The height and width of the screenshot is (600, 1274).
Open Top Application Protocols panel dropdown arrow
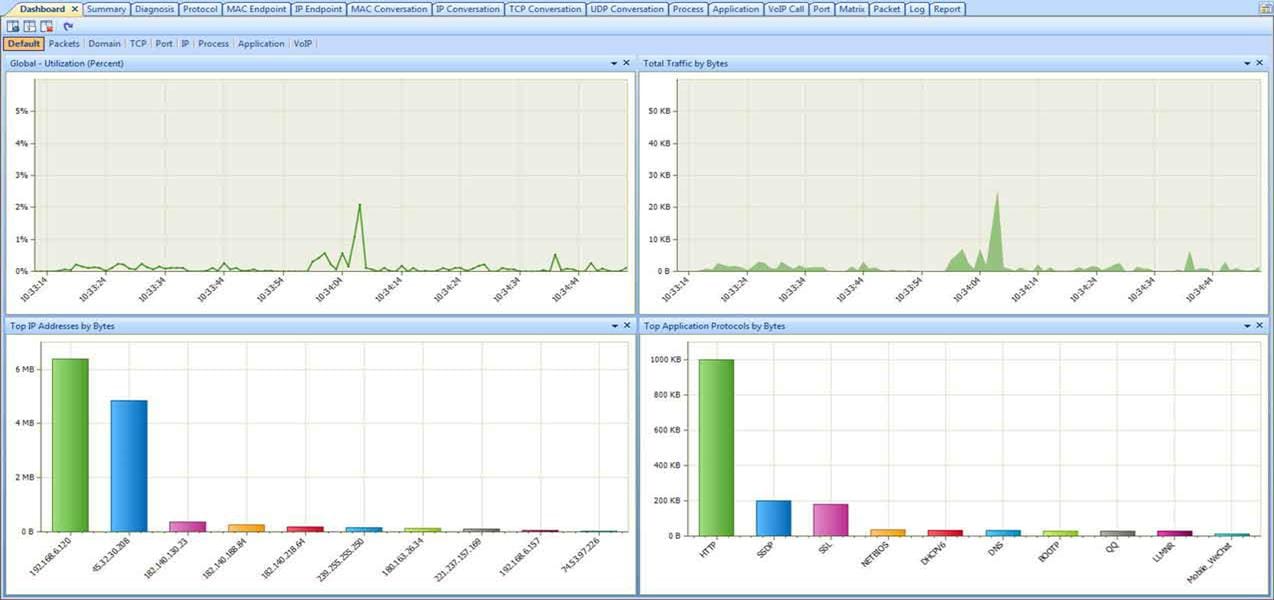tap(1247, 326)
